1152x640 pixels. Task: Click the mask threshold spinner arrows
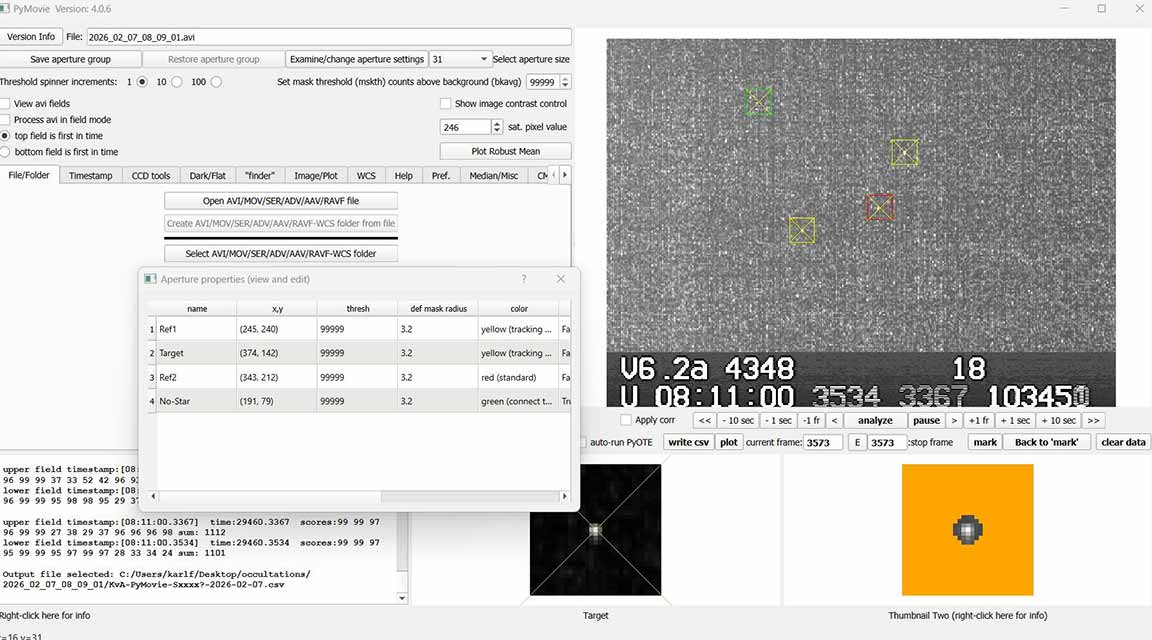565,82
